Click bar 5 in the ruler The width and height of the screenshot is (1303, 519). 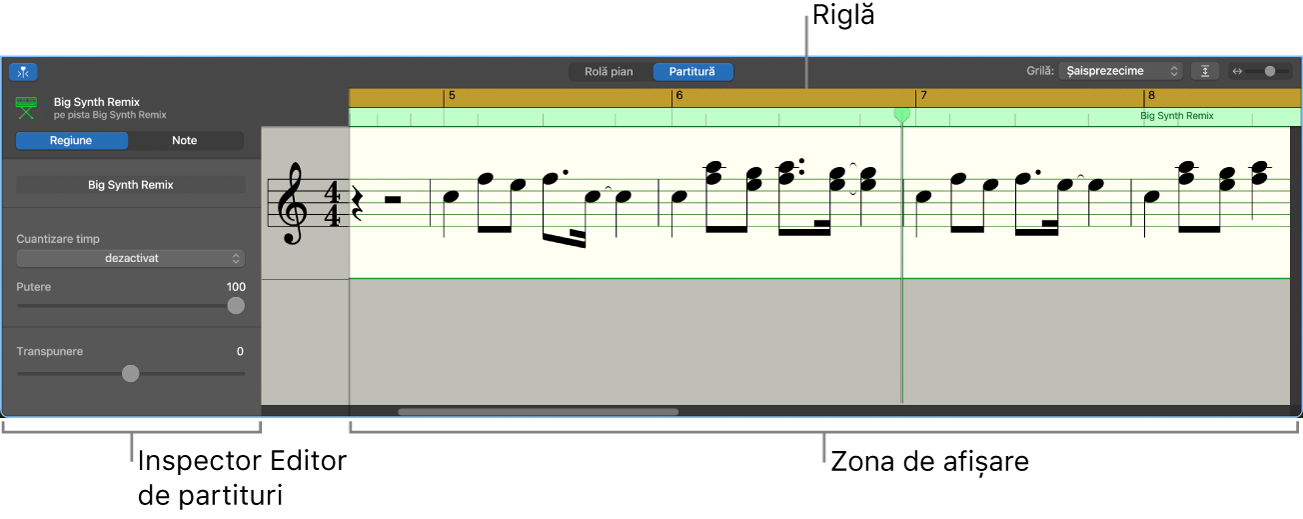tap(451, 96)
